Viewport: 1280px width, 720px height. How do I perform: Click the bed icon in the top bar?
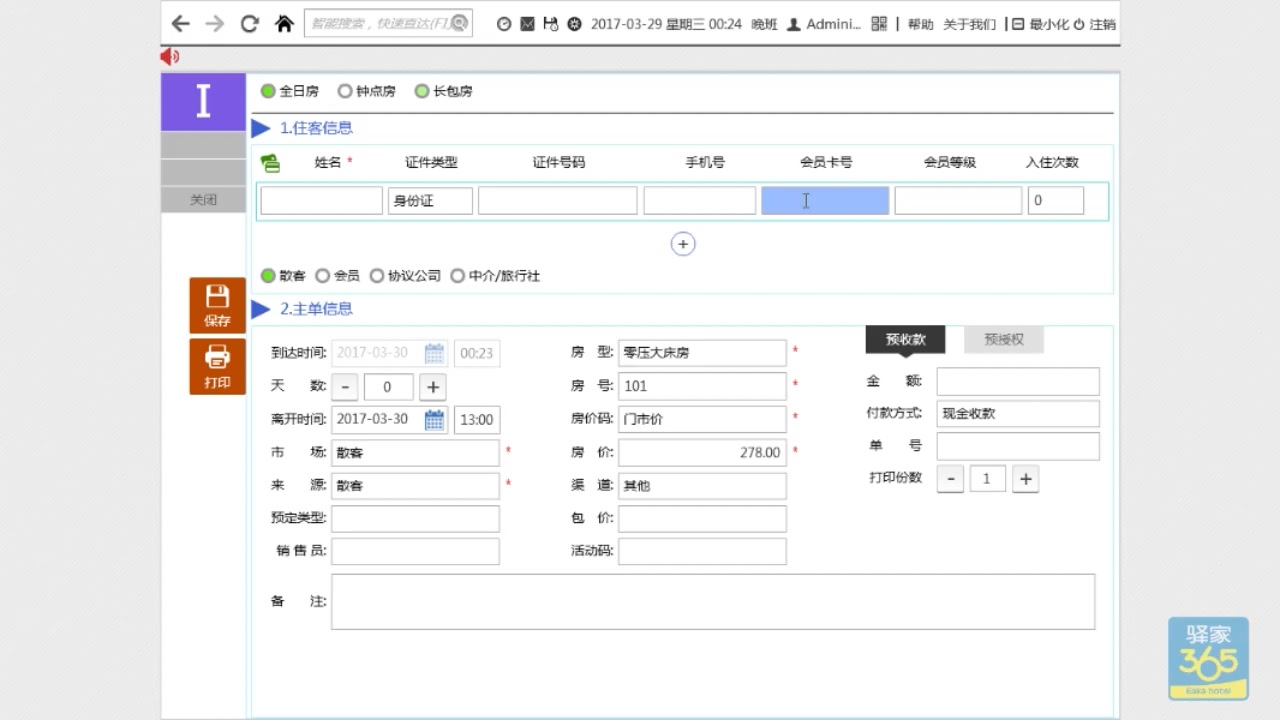click(551, 24)
